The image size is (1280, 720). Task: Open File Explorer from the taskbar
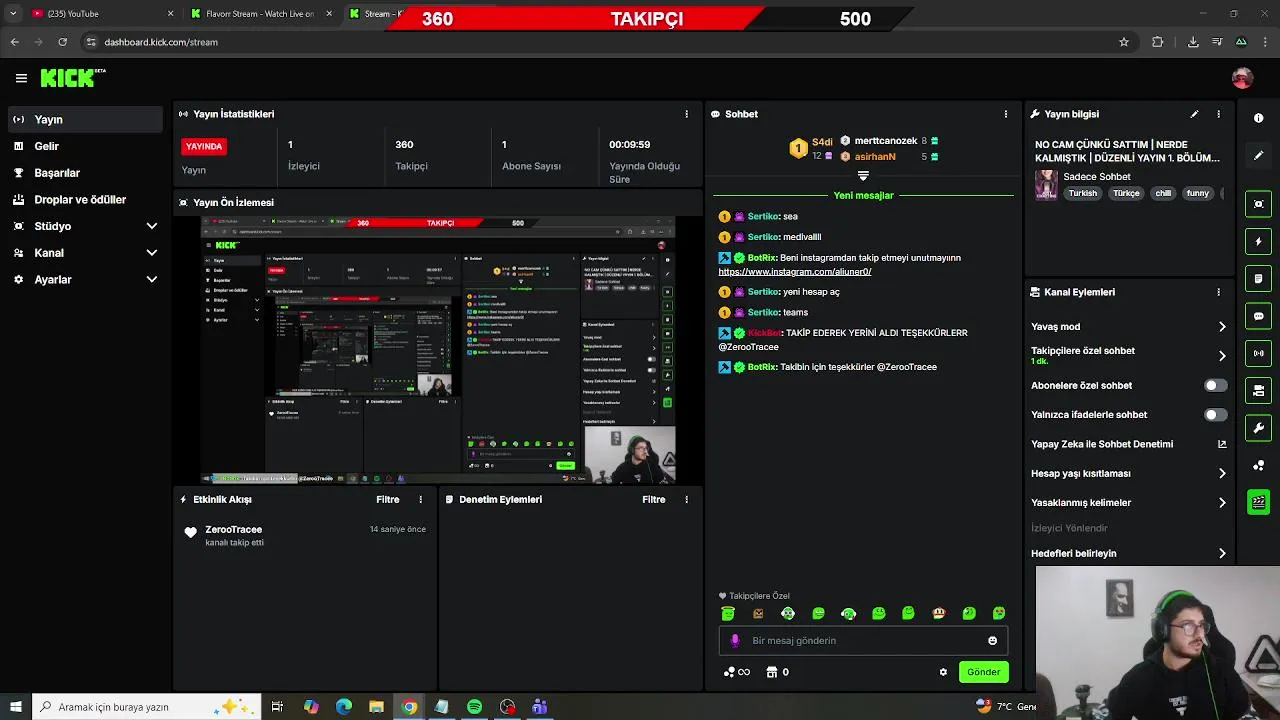click(376, 707)
